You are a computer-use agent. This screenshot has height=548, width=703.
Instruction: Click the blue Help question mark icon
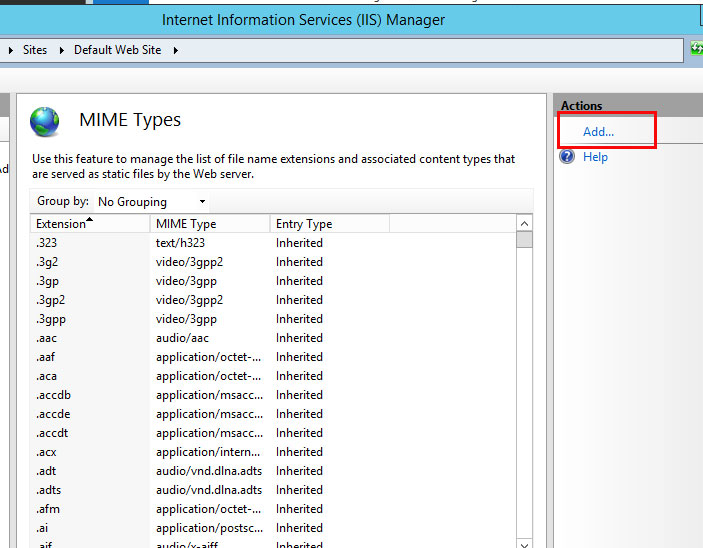click(x=567, y=157)
